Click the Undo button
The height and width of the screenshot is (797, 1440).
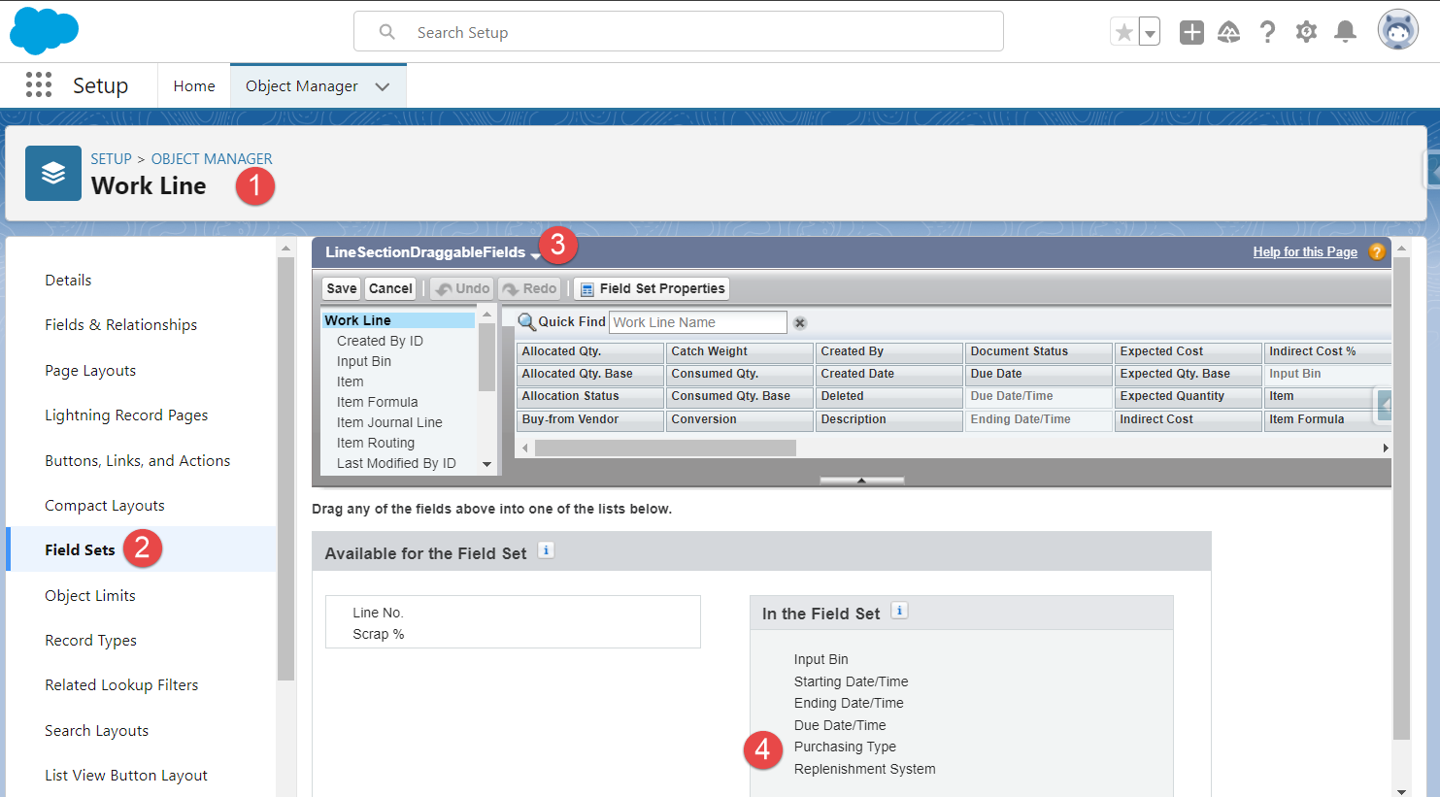click(461, 289)
